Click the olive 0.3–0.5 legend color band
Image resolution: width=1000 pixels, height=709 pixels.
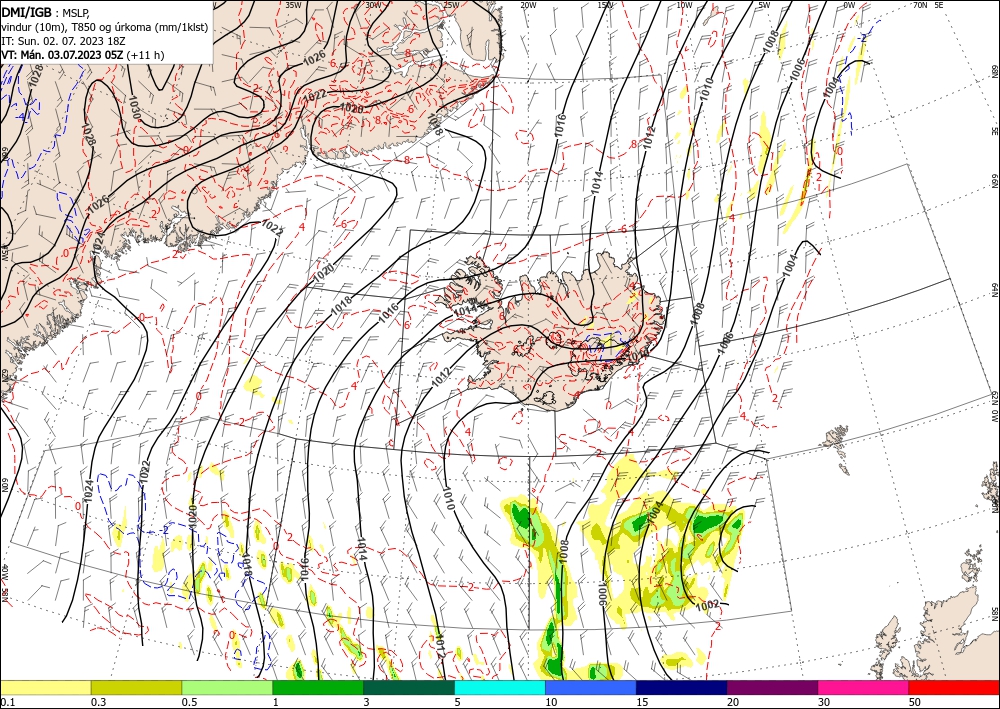point(136,687)
